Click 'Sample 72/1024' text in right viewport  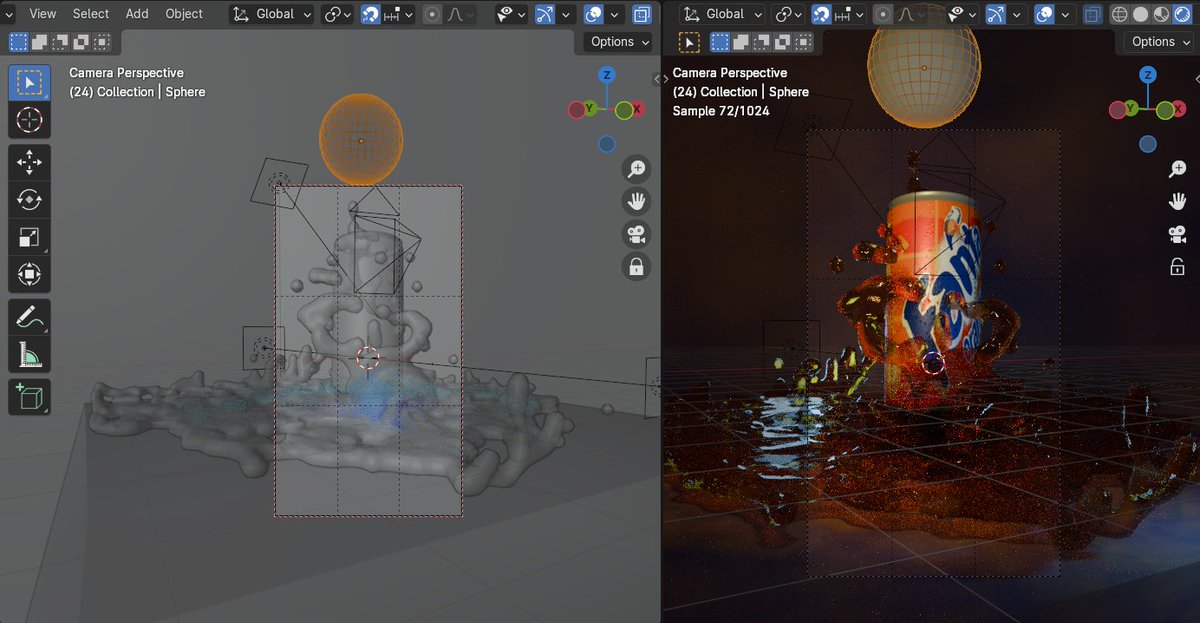[x=721, y=111]
